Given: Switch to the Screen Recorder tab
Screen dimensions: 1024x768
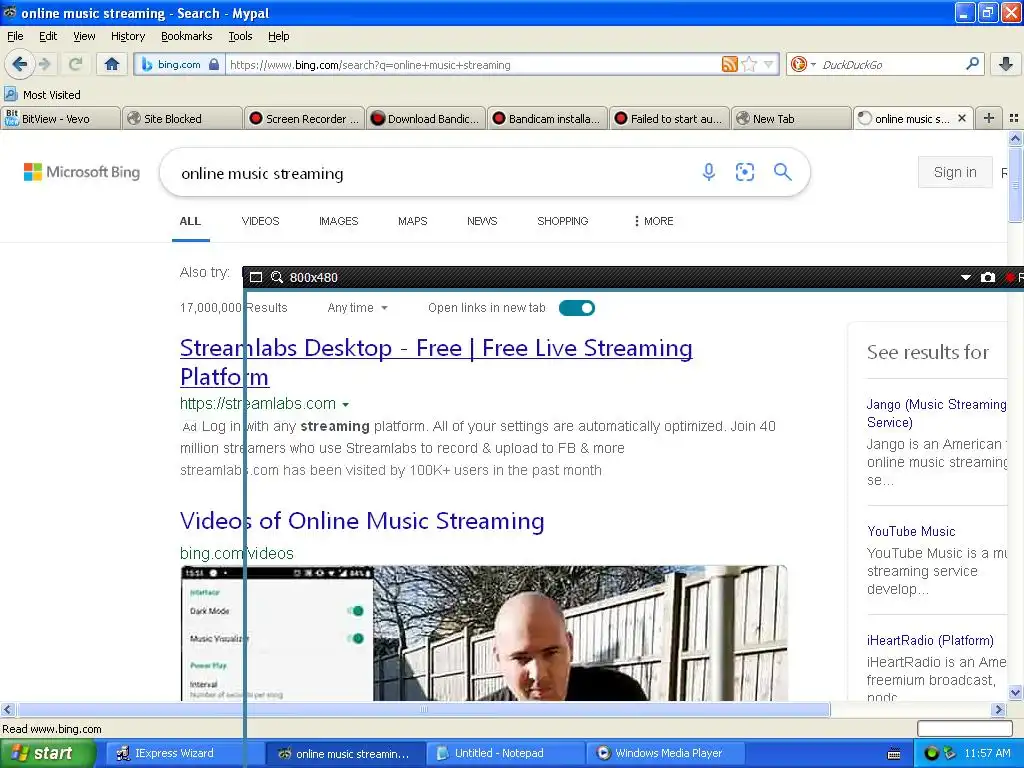Looking at the screenshot, I should [304, 118].
